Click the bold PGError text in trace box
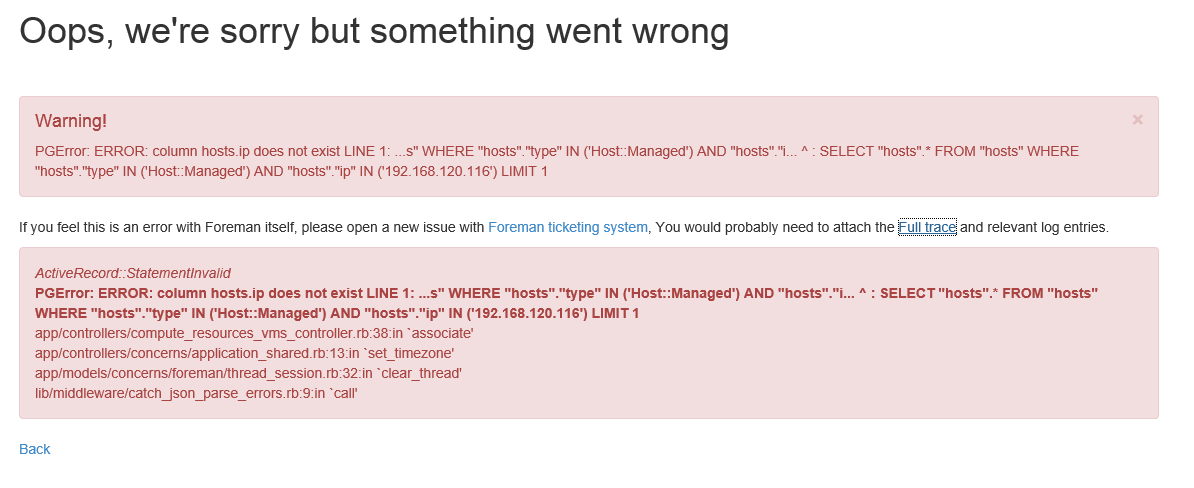 click(567, 303)
